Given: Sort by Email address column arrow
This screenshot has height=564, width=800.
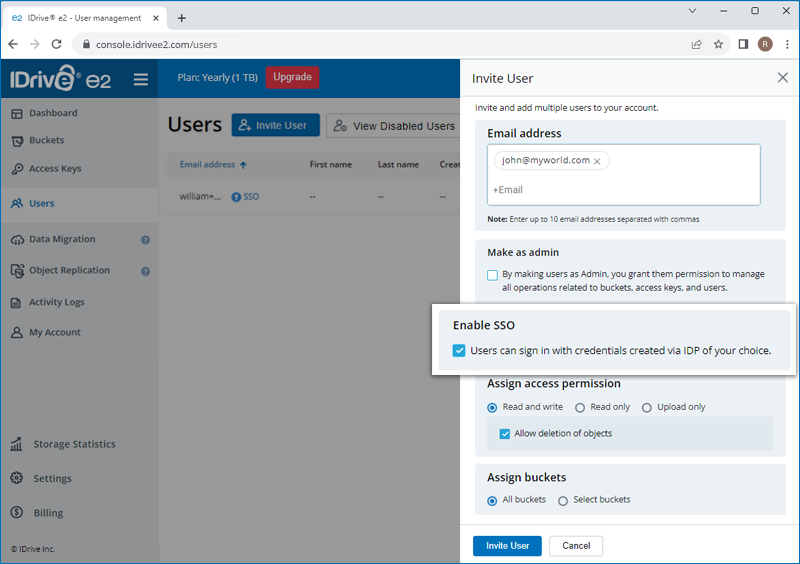Looking at the screenshot, I should 243,165.
